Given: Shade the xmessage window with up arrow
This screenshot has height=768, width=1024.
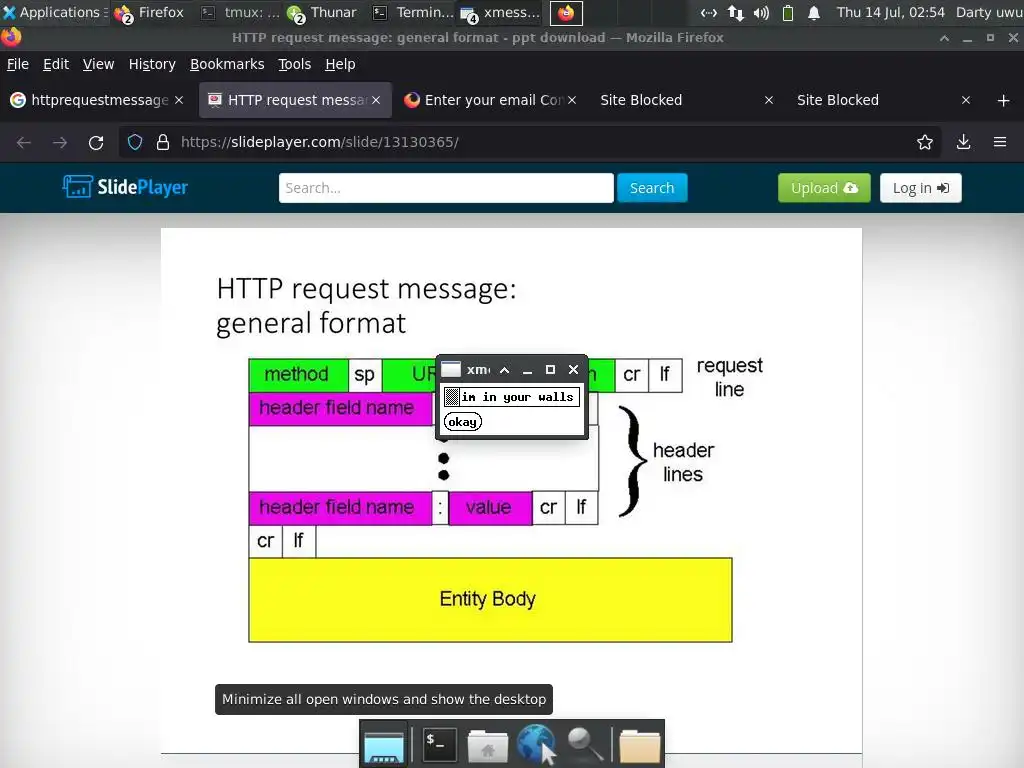Looking at the screenshot, I should pyautogui.click(x=504, y=370).
